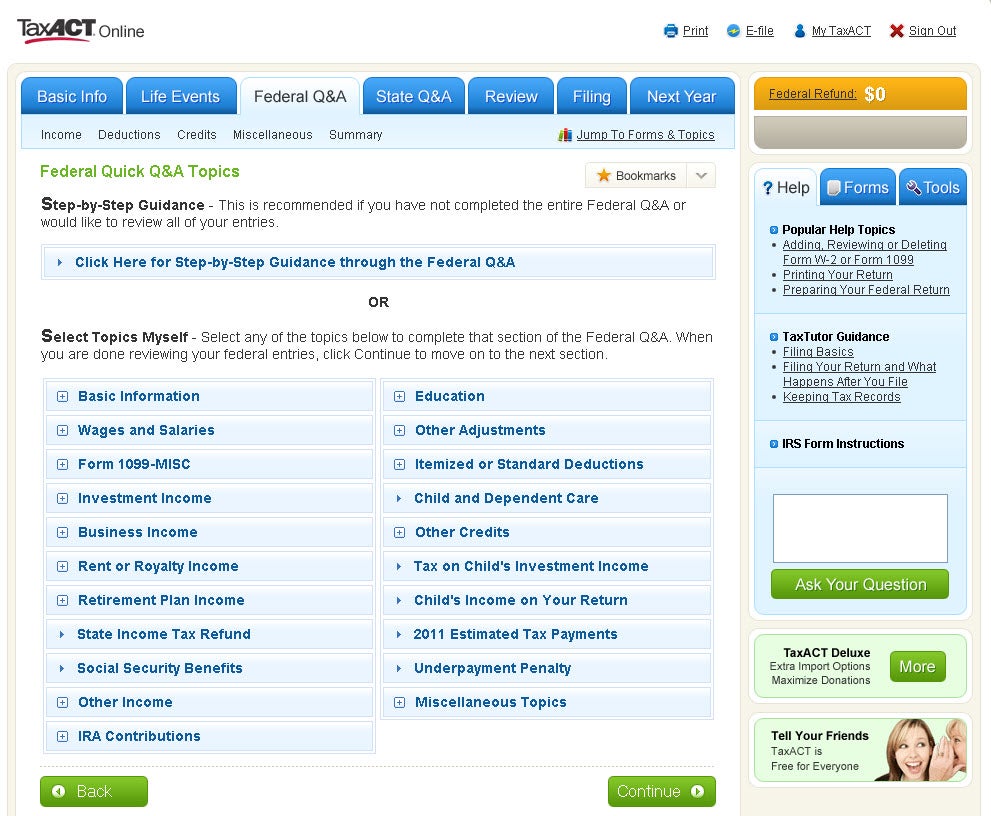Switch to the Forms panel tab
Image resolution: width=991 pixels, height=816 pixels.
pyautogui.click(x=858, y=187)
